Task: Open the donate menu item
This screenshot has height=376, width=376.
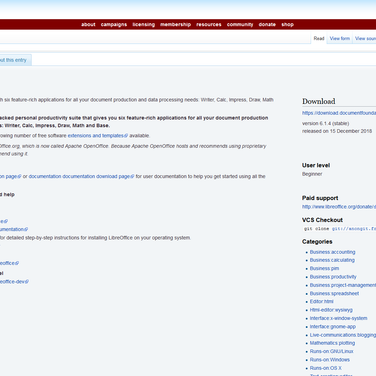Action: 267,24
